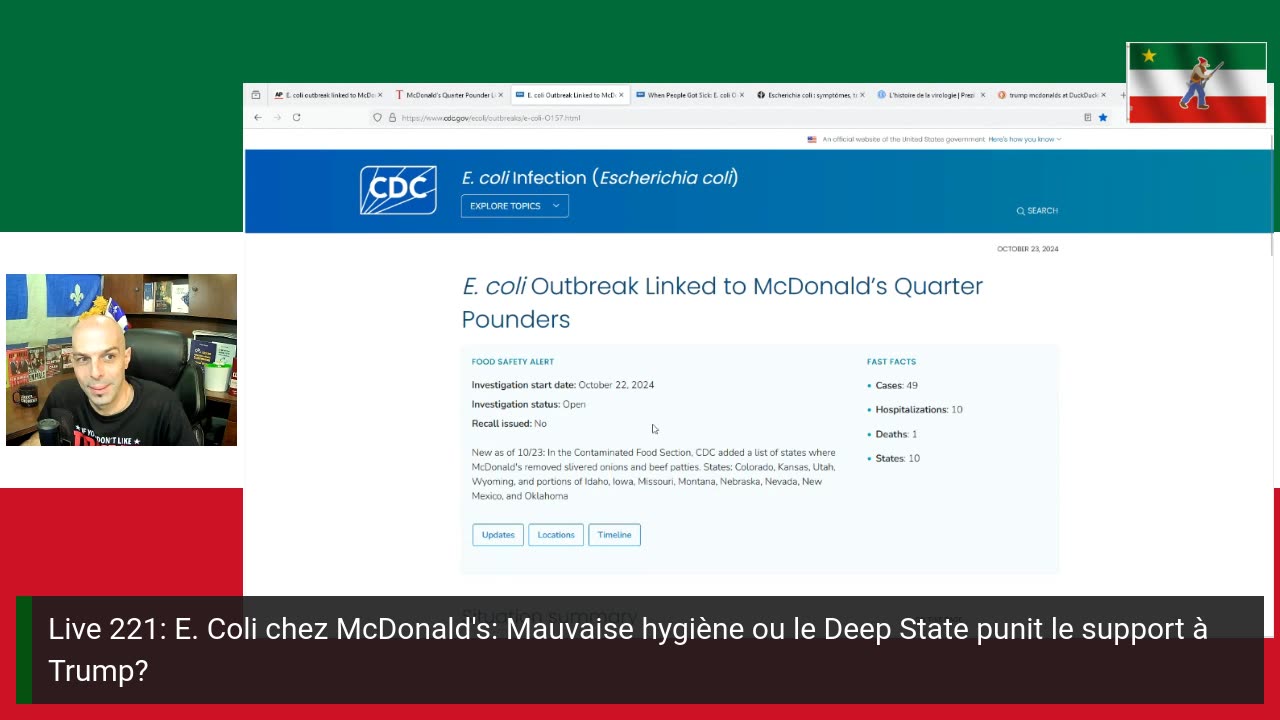Click the Locations button

click(x=555, y=535)
